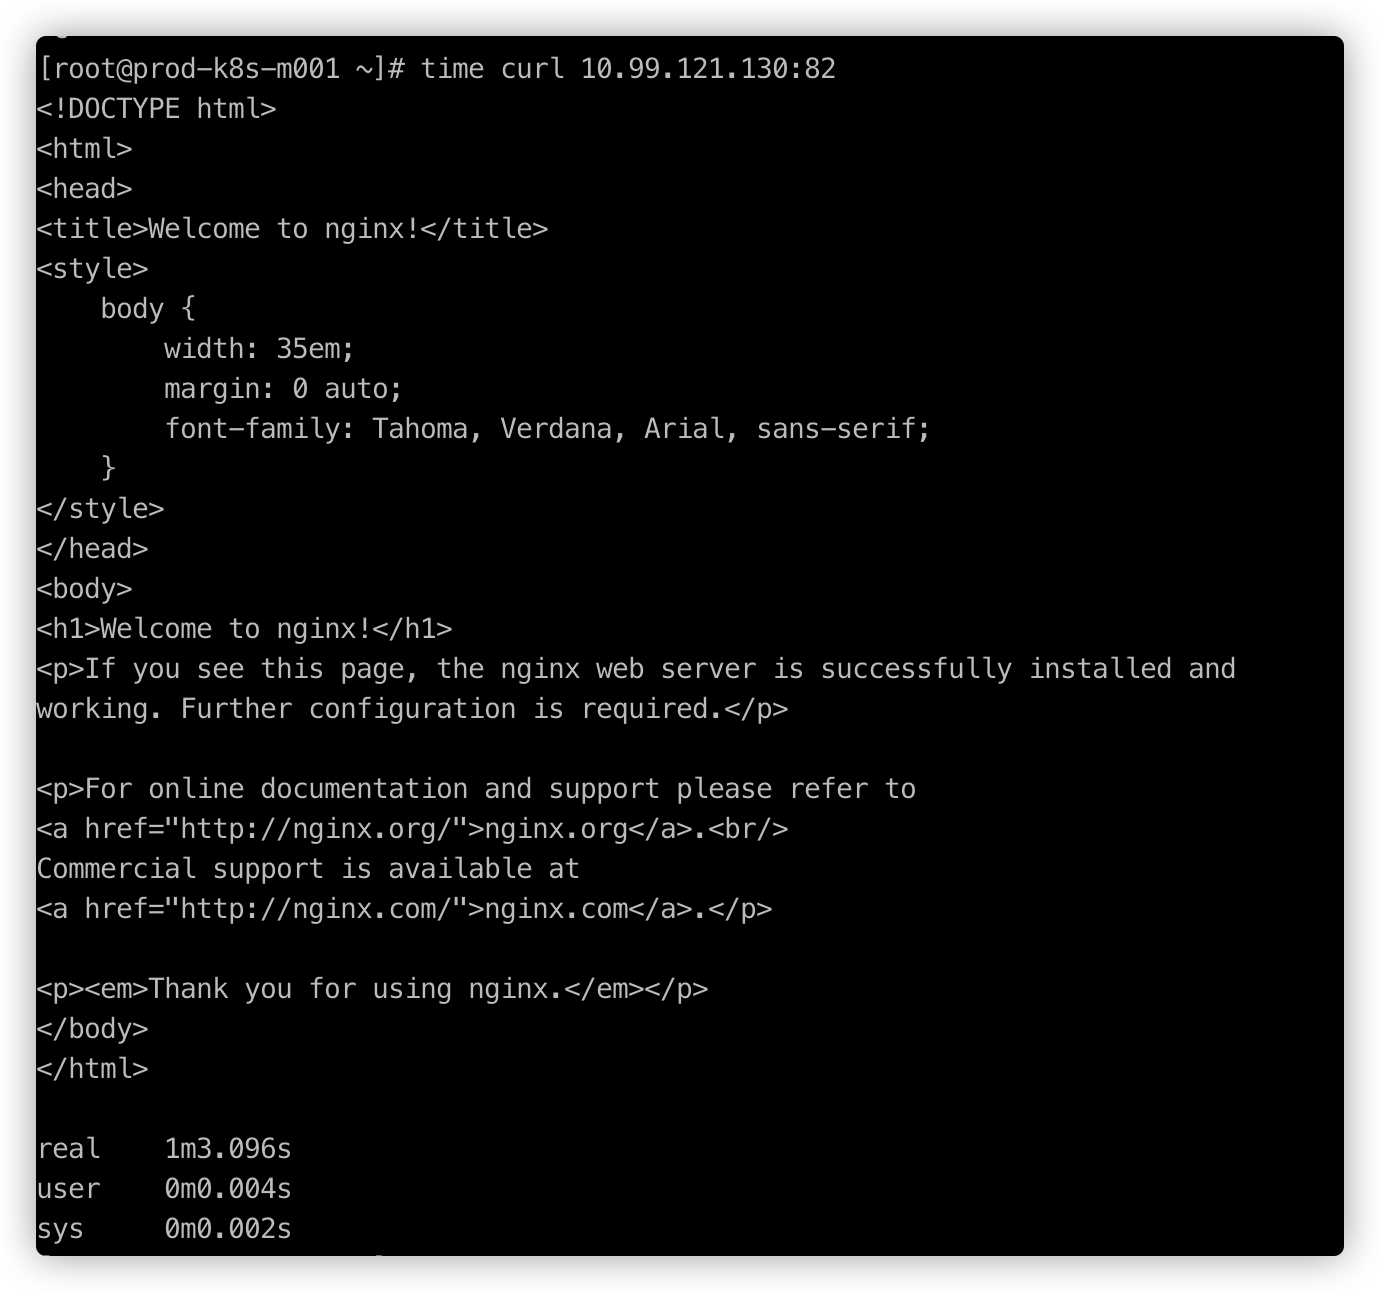This screenshot has height=1292, width=1380.
Task: Click the 'Further configuration is required' line
Action: pyautogui.click(x=412, y=709)
